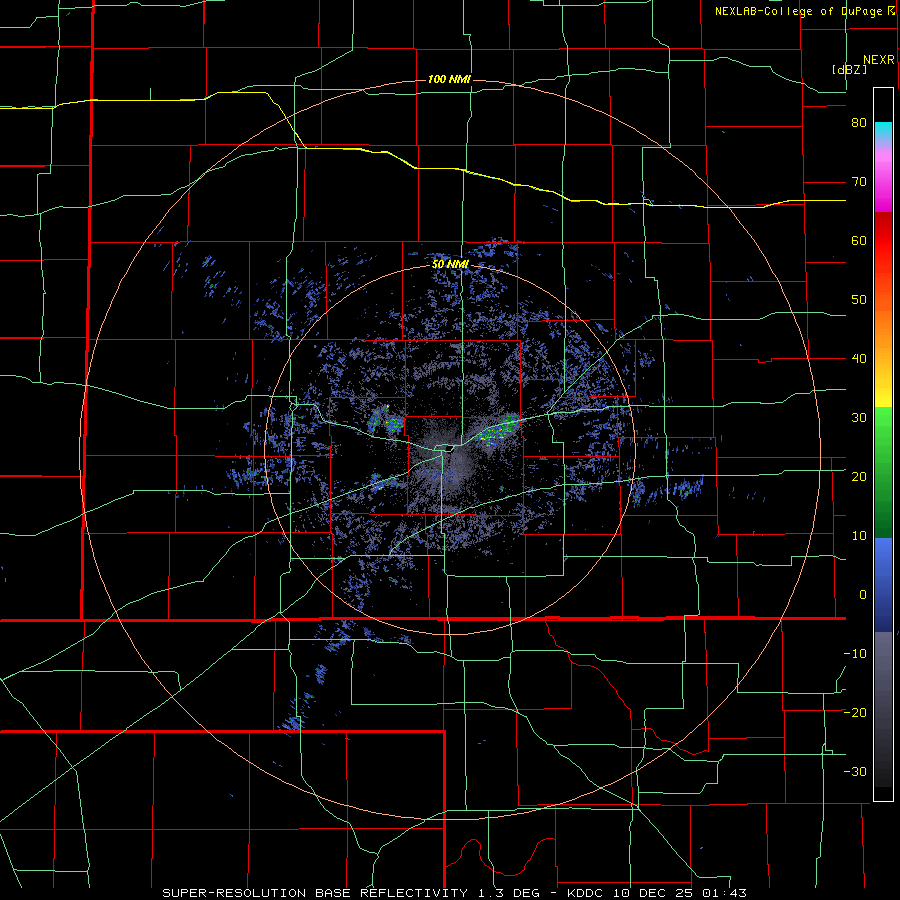Click the NEXR label above the color scale
The image size is (900, 900).
879,60
